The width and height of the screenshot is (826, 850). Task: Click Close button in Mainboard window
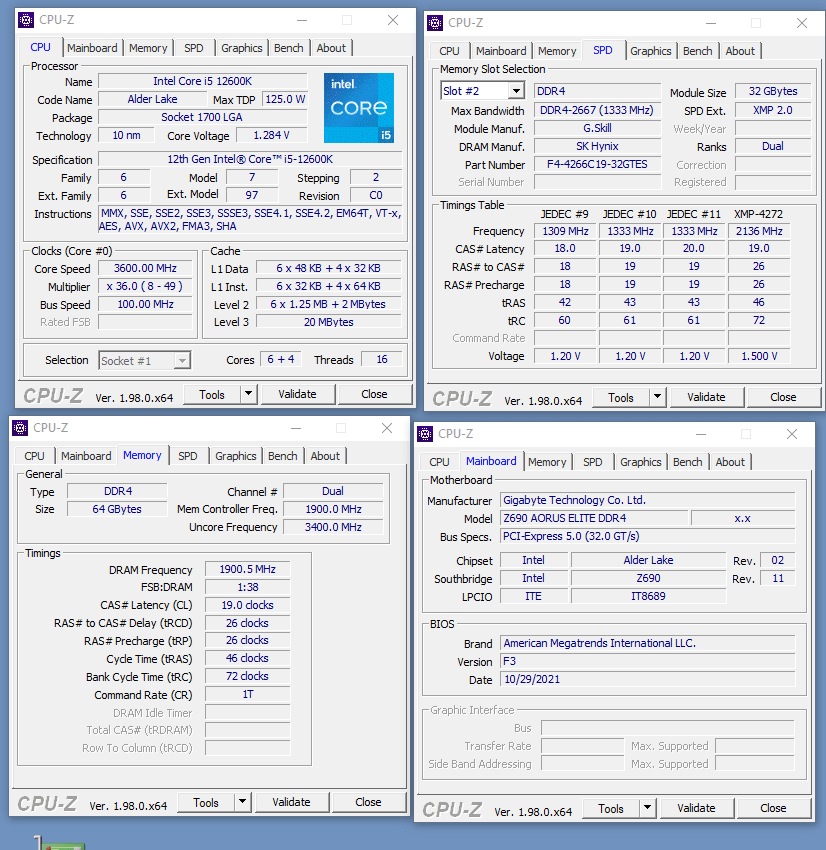pyautogui.click(x=773, y=808)
